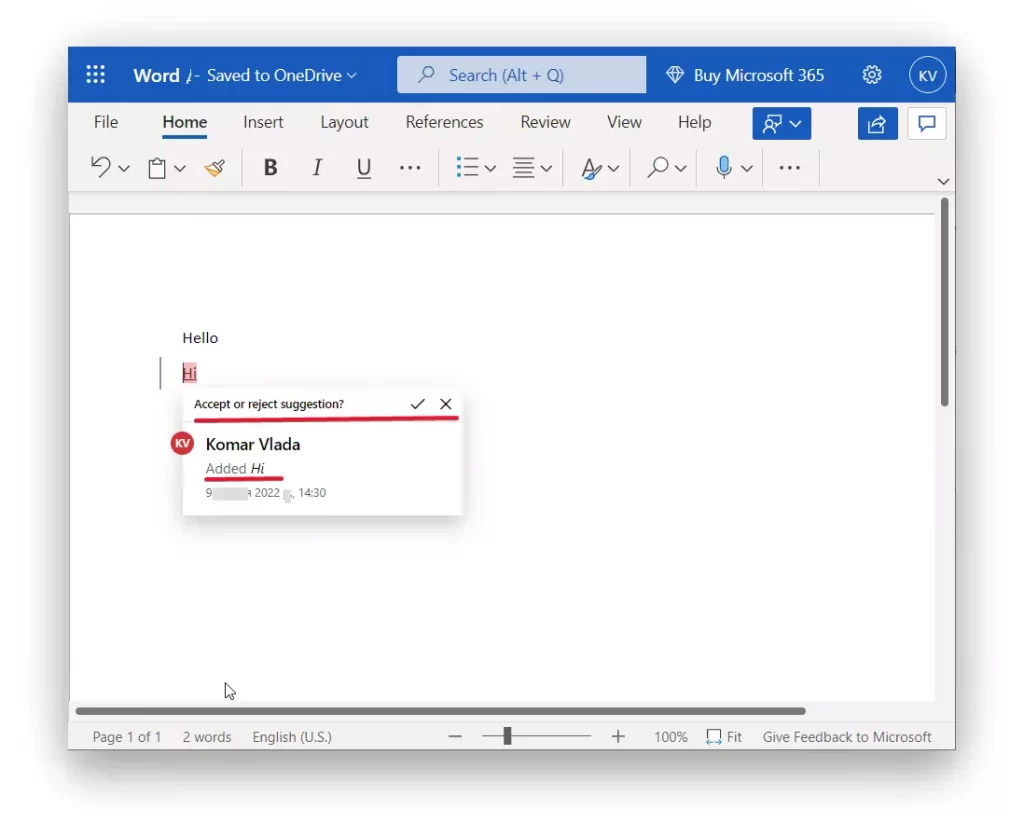The image size is (1024, 837).
Task: Click the Komar Vlada author name
Action: tap(253, 444)
